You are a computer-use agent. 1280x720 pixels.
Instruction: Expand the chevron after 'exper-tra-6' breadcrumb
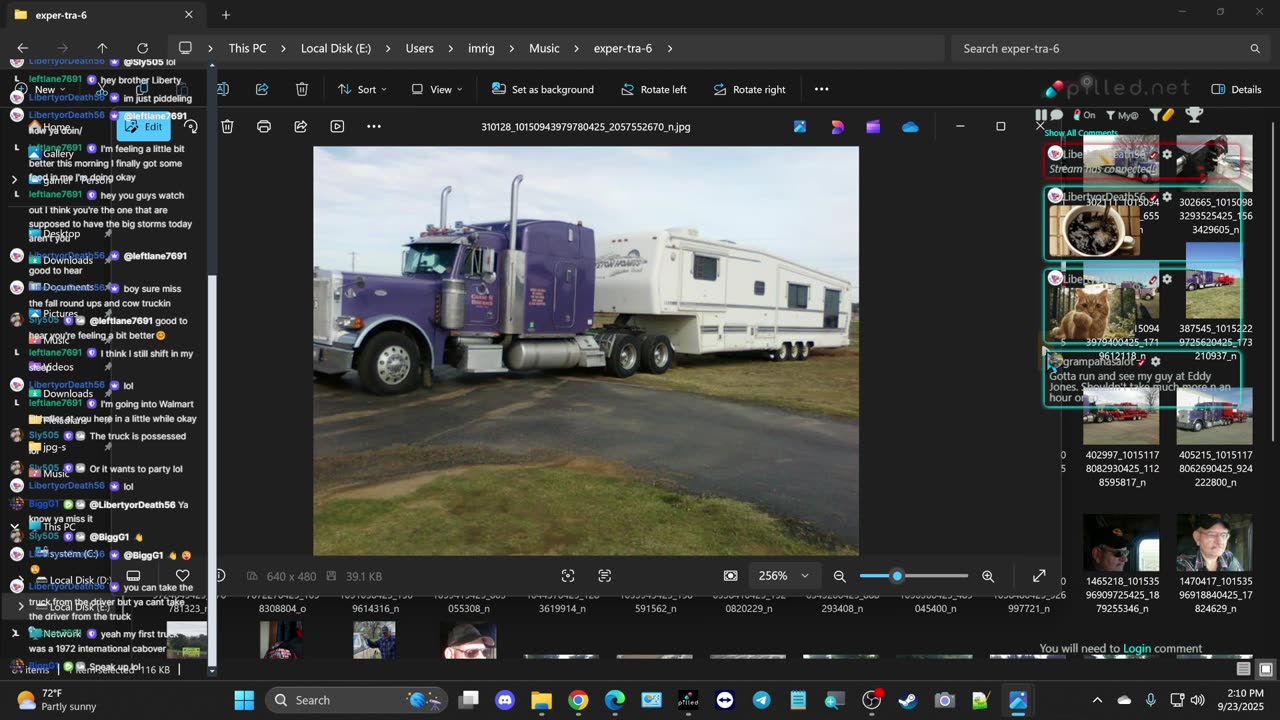coord(670,48)
